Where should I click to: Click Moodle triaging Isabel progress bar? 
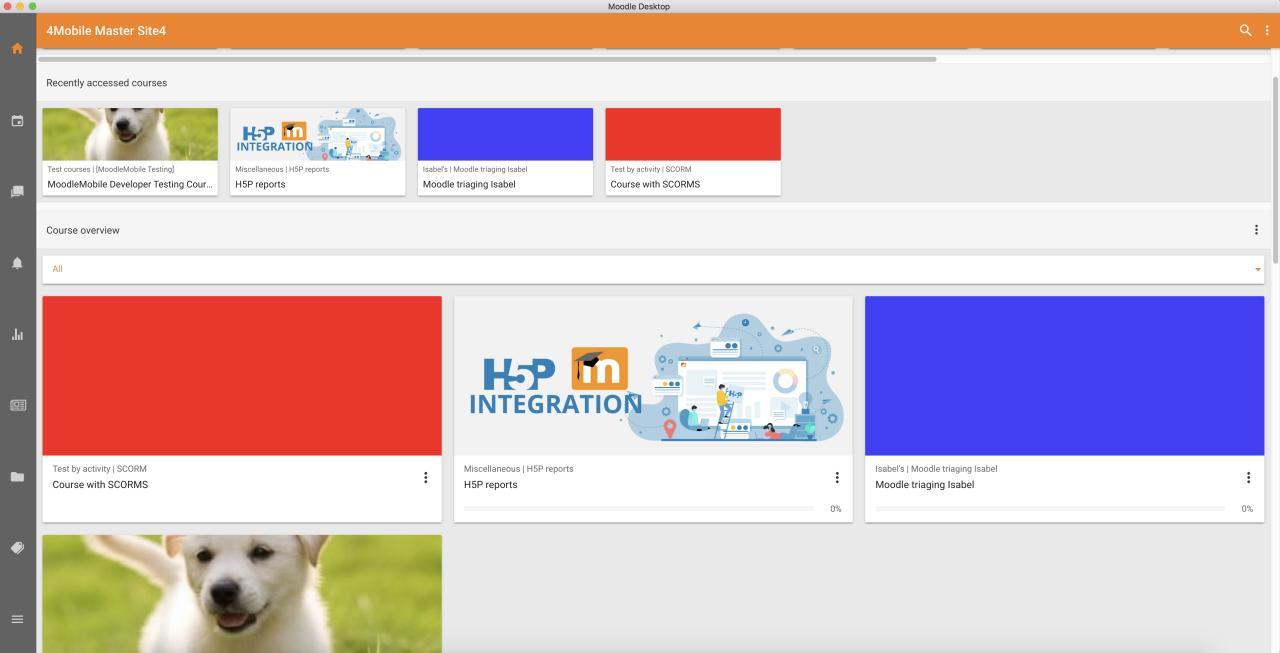click(1050, 509)
